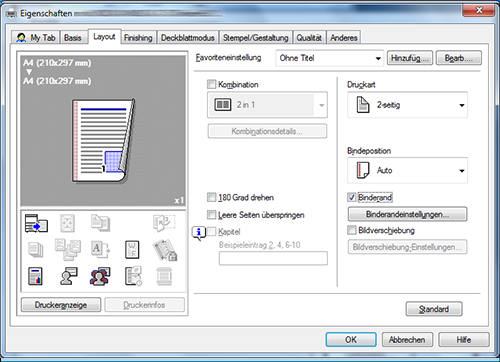
Task: Click the blue info icon beside Kapitel
Action: [199, 233]
